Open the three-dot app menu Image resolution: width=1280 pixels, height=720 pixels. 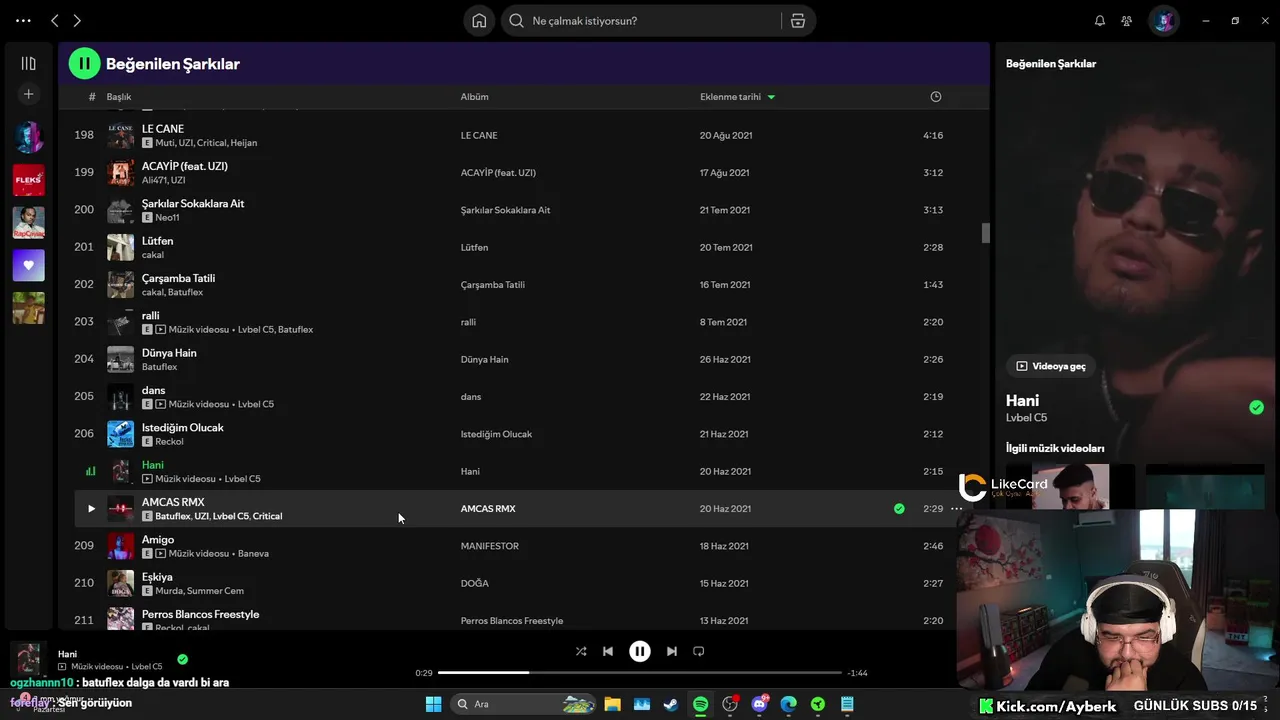(23, 20)
